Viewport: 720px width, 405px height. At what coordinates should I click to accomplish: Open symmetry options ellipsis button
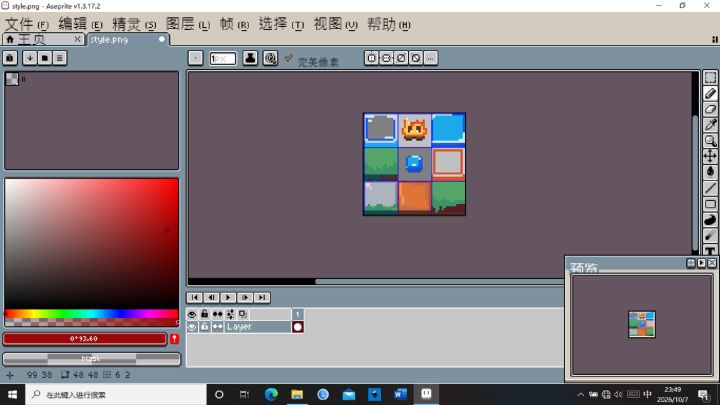430,58
